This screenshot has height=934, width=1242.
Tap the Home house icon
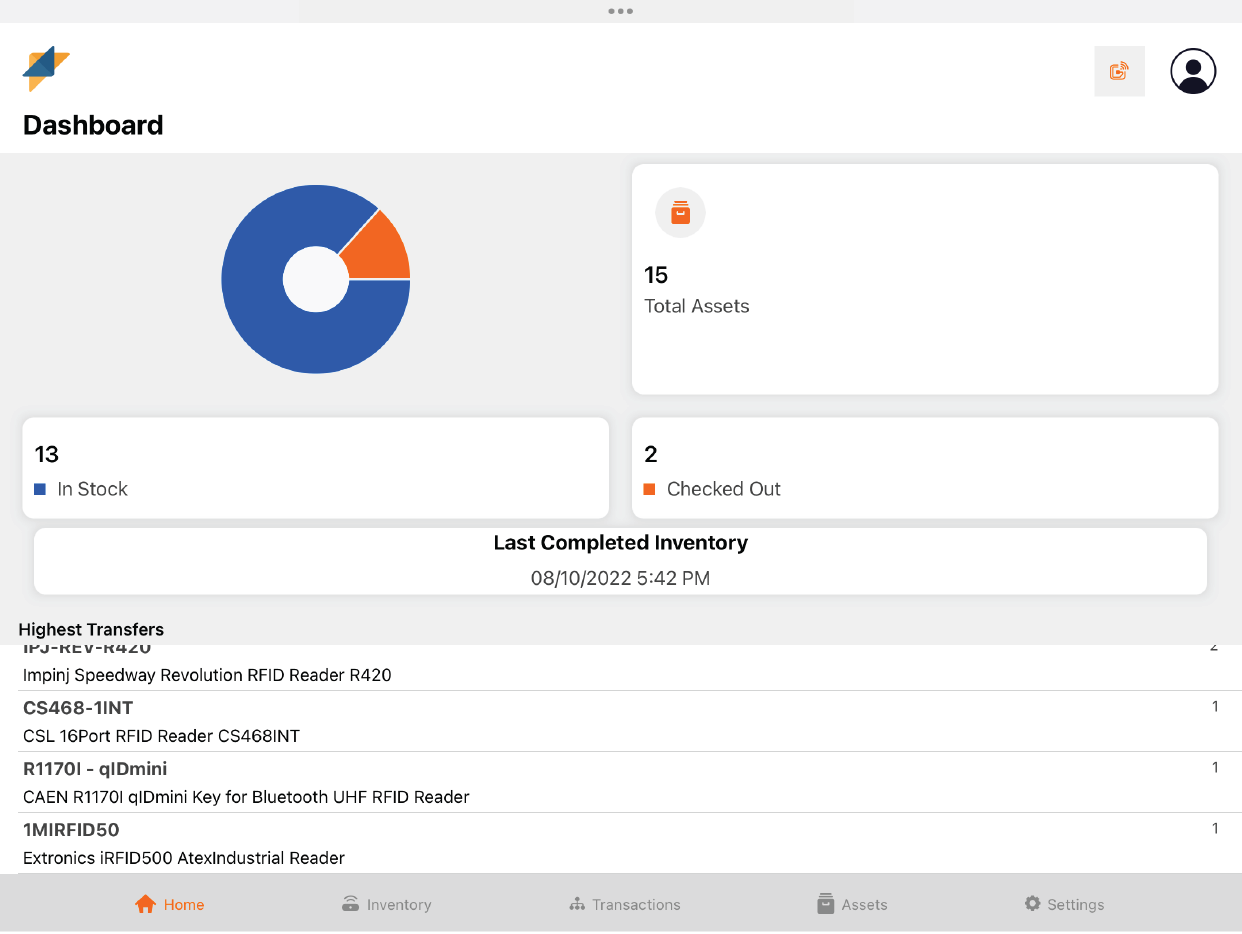tap(145, 904)
